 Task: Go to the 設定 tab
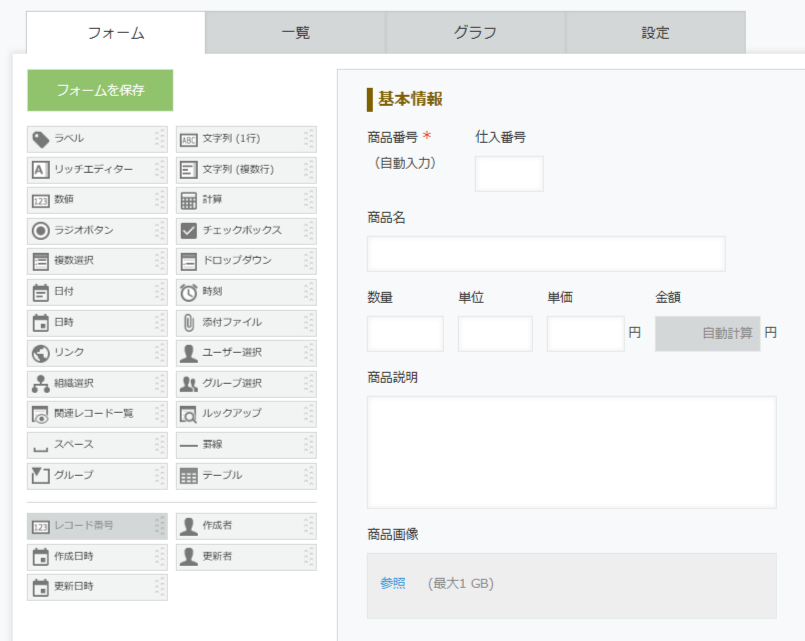(x=656, y=33)
